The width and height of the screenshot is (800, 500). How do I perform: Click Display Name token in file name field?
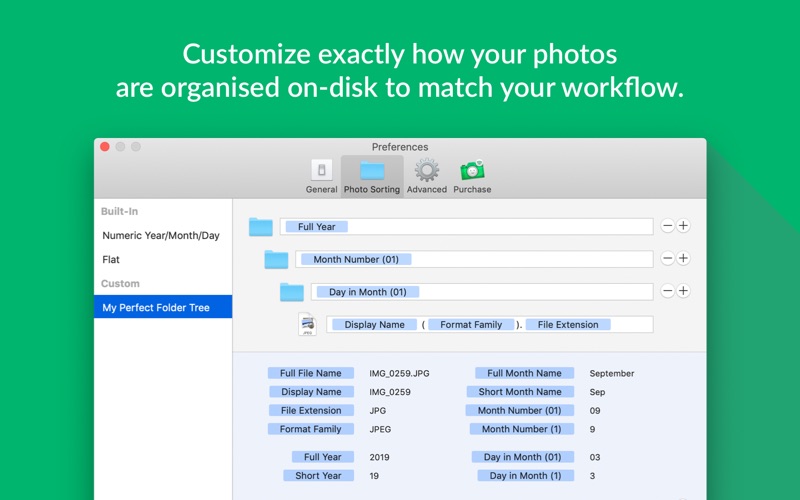(374, 324)
